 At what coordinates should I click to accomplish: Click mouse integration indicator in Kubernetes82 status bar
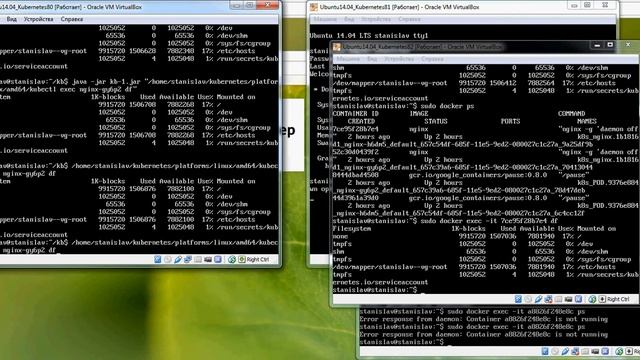592,299
